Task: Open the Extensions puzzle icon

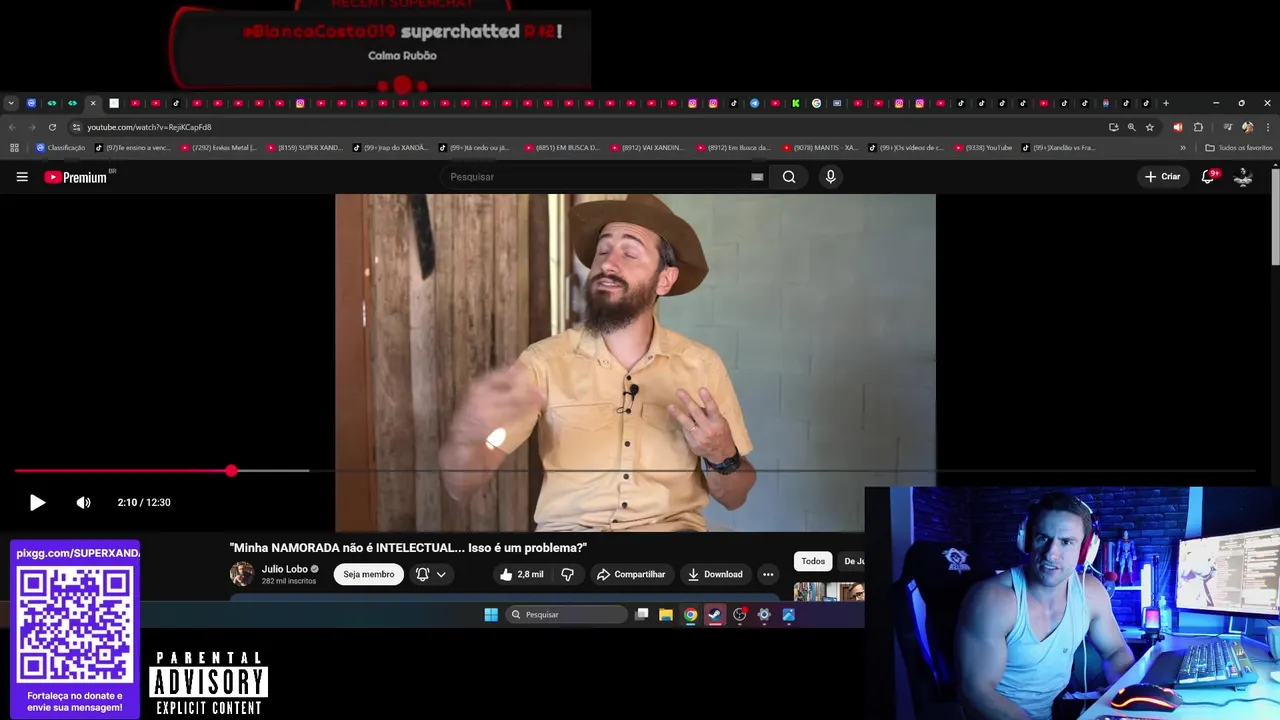Action: click(1198, 127)
